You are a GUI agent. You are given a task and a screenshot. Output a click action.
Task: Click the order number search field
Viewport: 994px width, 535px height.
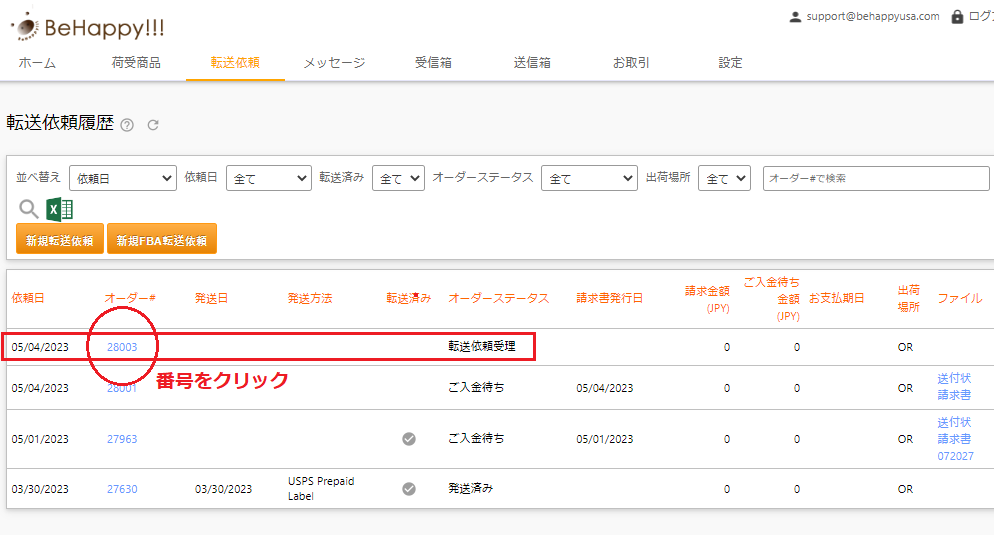point(876,178)
